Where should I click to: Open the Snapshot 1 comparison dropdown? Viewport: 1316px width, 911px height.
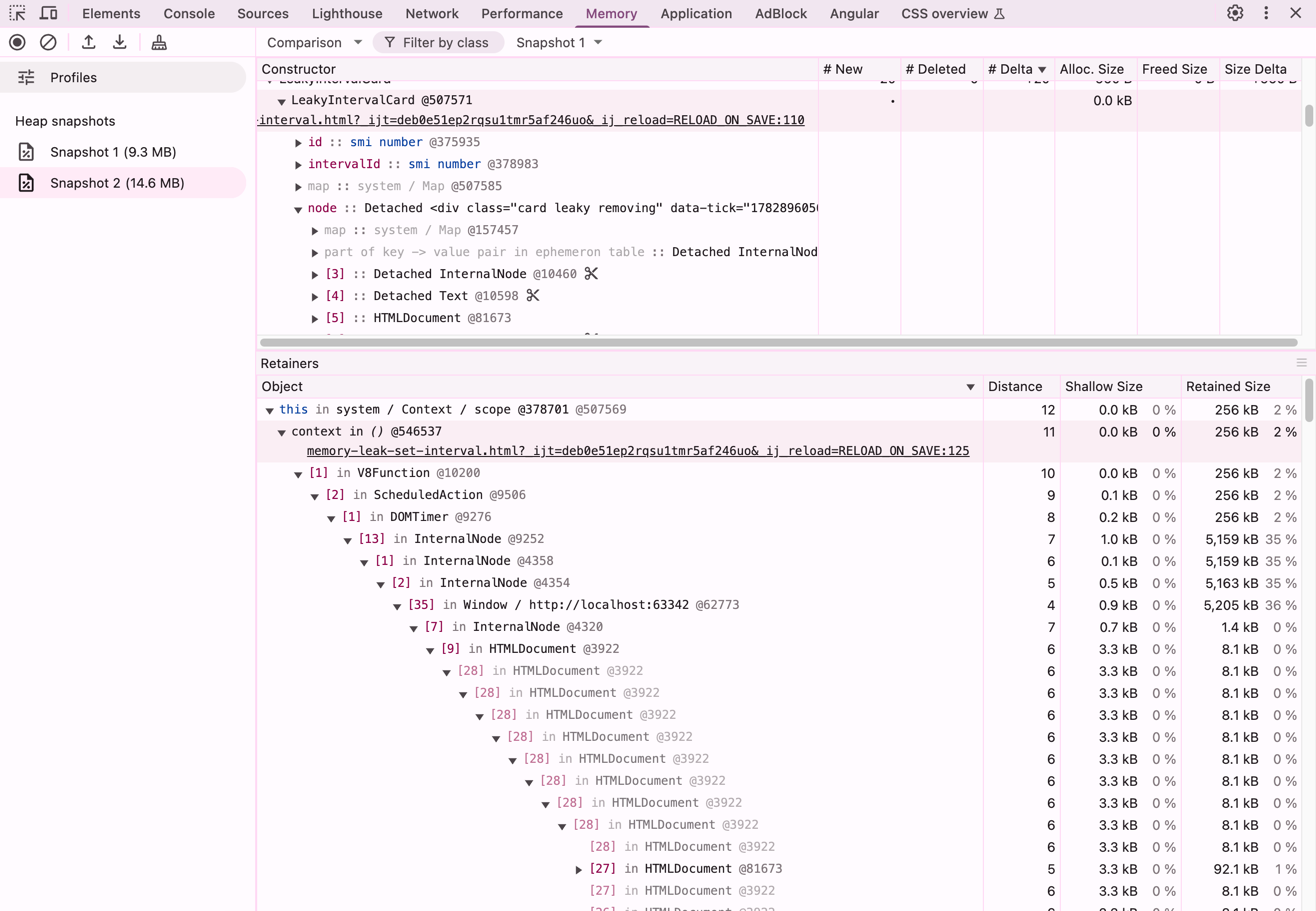coord(559,43)
